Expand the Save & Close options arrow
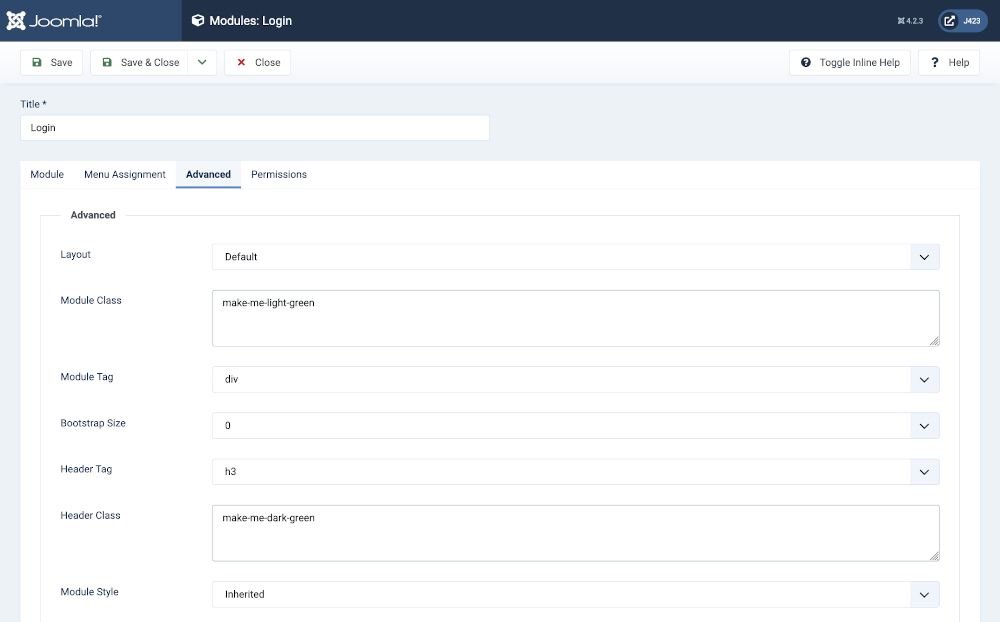The width and height of the screenshot is (1000, 622). [202, 62]
